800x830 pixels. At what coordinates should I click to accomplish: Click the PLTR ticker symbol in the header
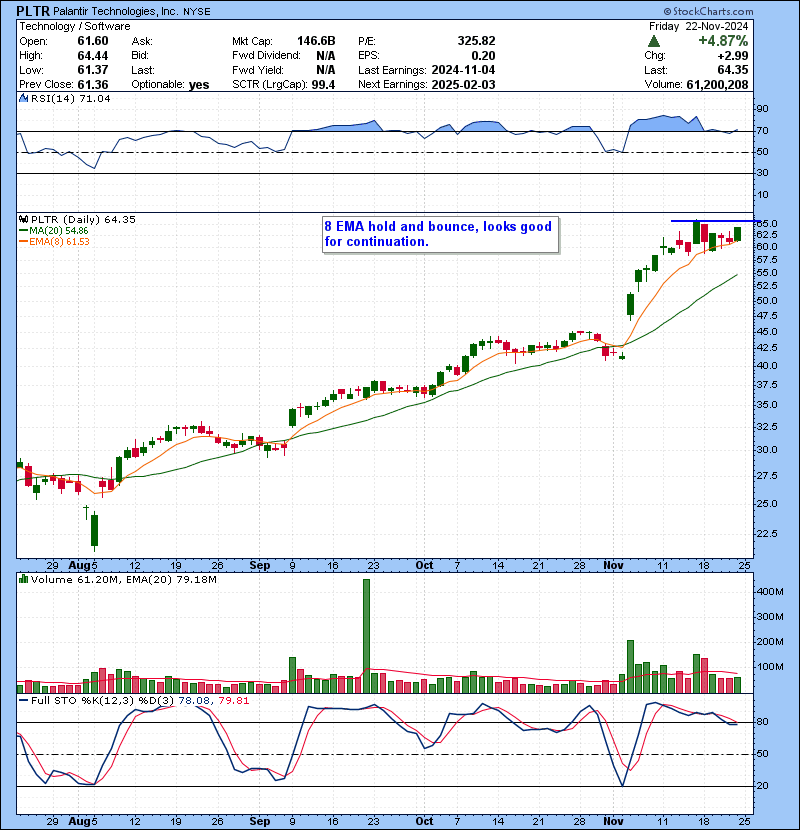click(x=34, y=11)
